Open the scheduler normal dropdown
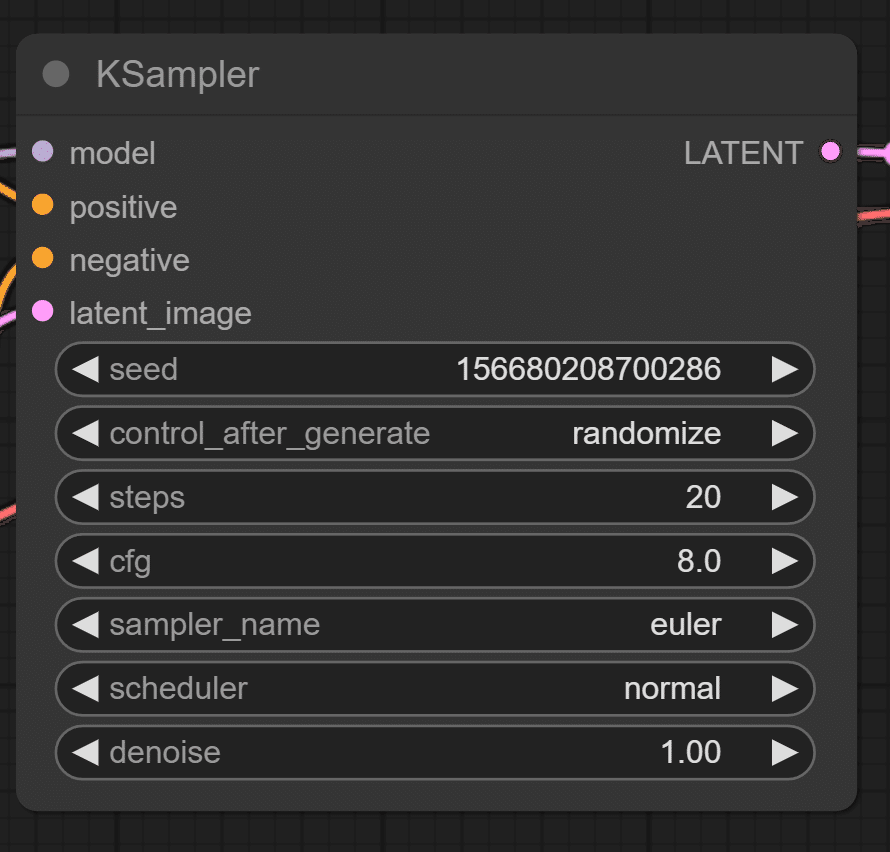Image resolution: width=890 pixels, height=852 pixels. tap(435, 689)
